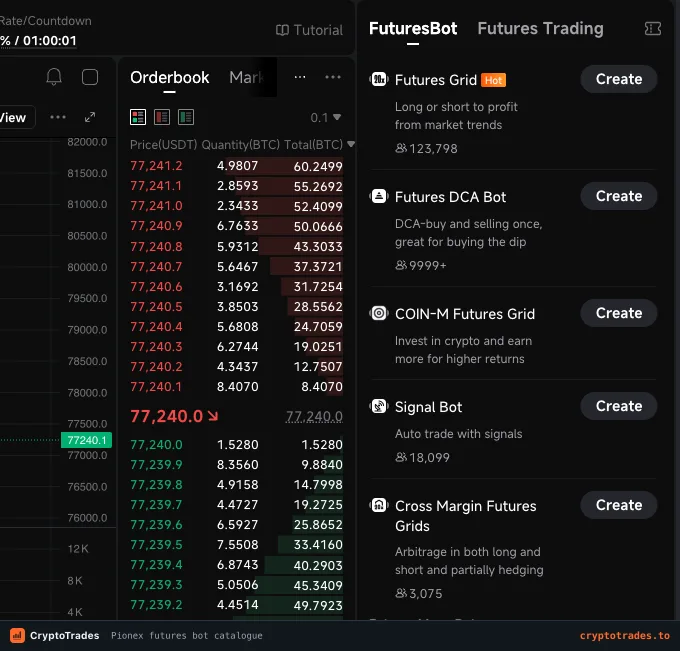Screen dimensions: 680x651
Task: Show sell orders only orderbook view
Action: click(x=162, y=117)
